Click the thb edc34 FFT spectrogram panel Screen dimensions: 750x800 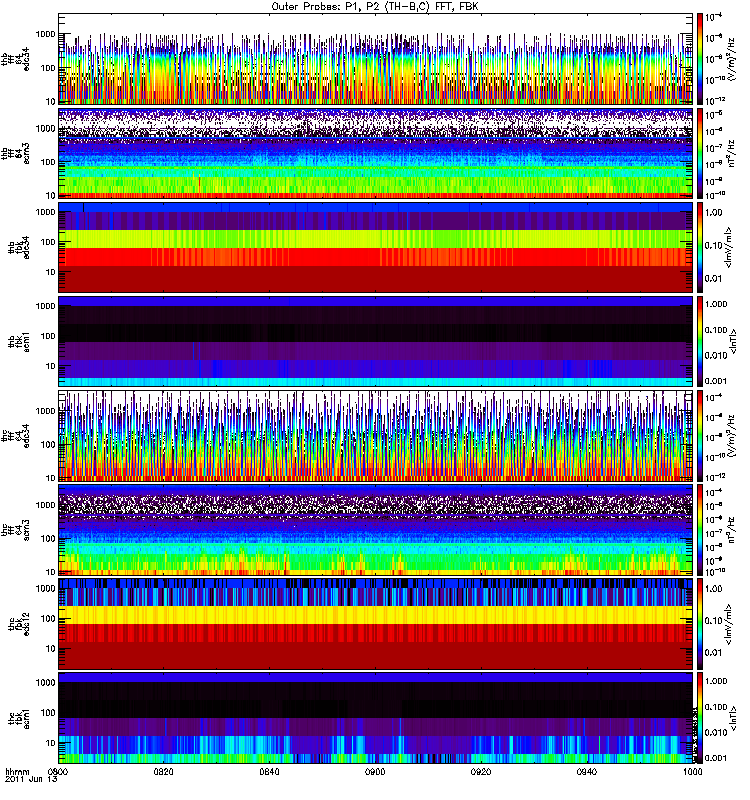point(375,59)
